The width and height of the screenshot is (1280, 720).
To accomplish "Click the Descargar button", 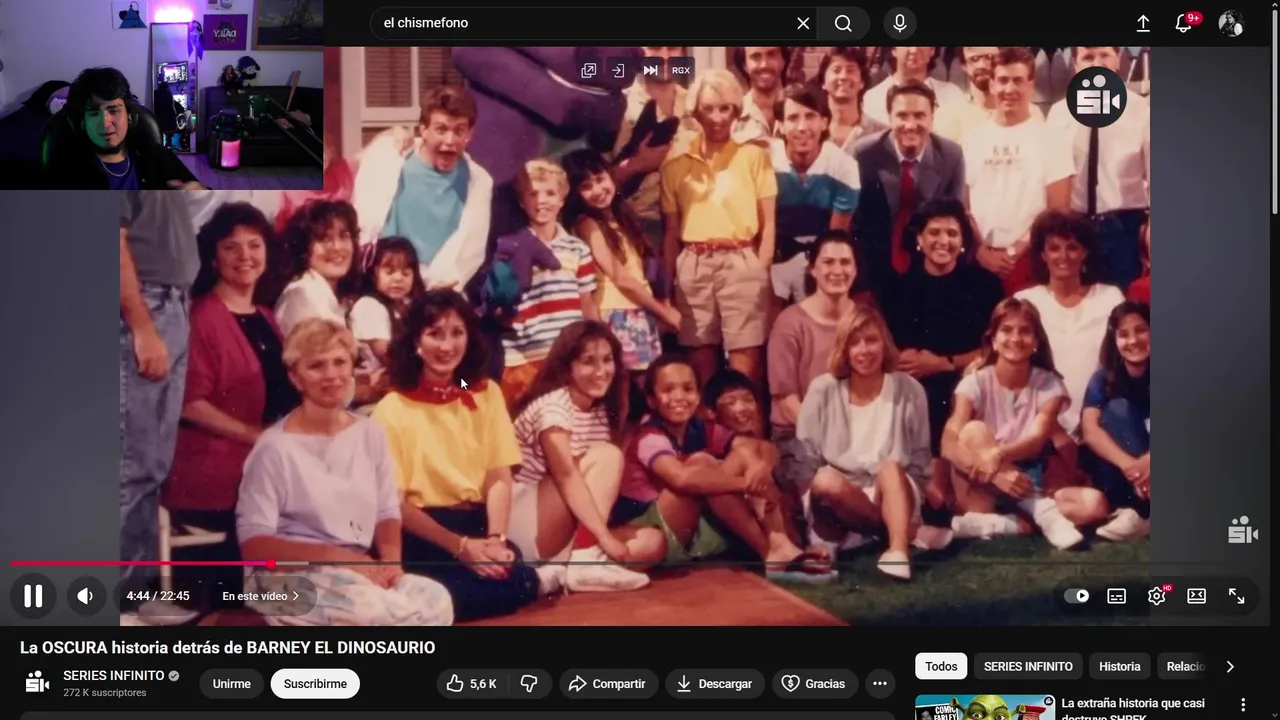I will (714, 684).
